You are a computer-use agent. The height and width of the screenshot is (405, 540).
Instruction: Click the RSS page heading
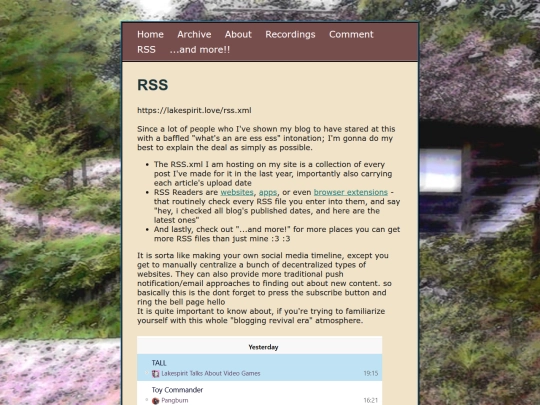click(153, 85)
